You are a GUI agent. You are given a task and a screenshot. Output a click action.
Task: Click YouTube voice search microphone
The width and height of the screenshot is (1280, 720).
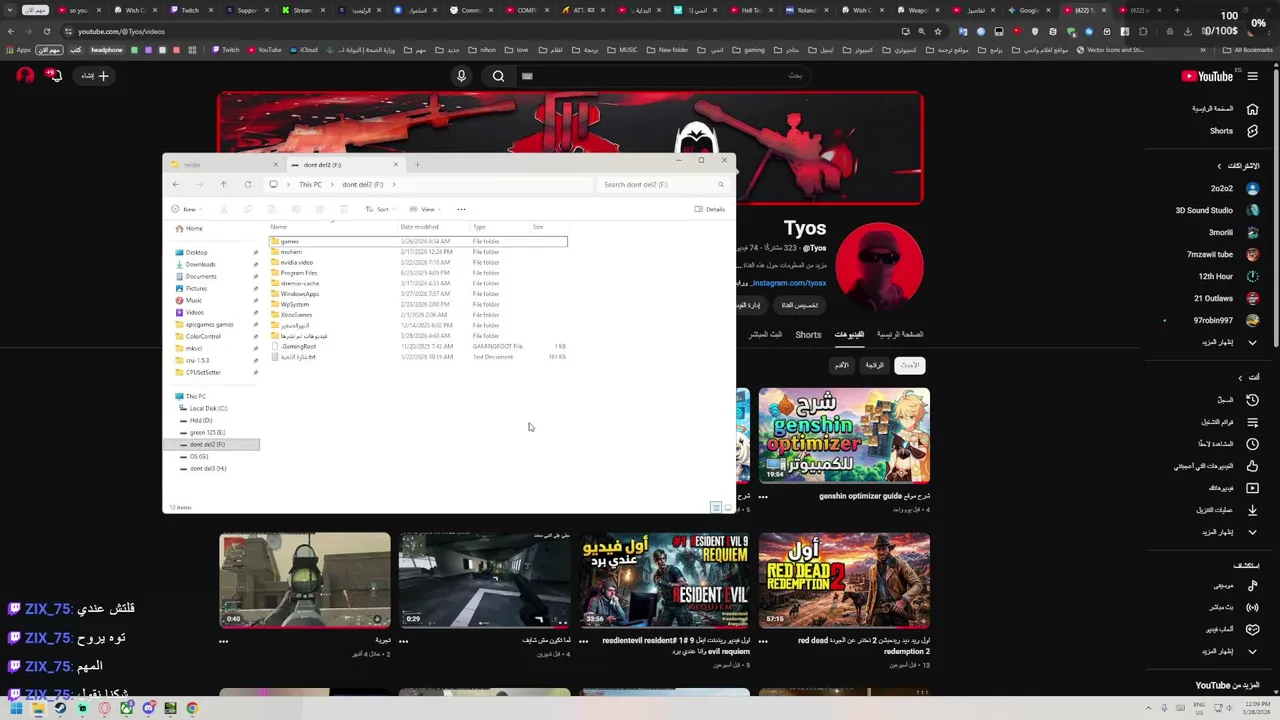point(461,76)
